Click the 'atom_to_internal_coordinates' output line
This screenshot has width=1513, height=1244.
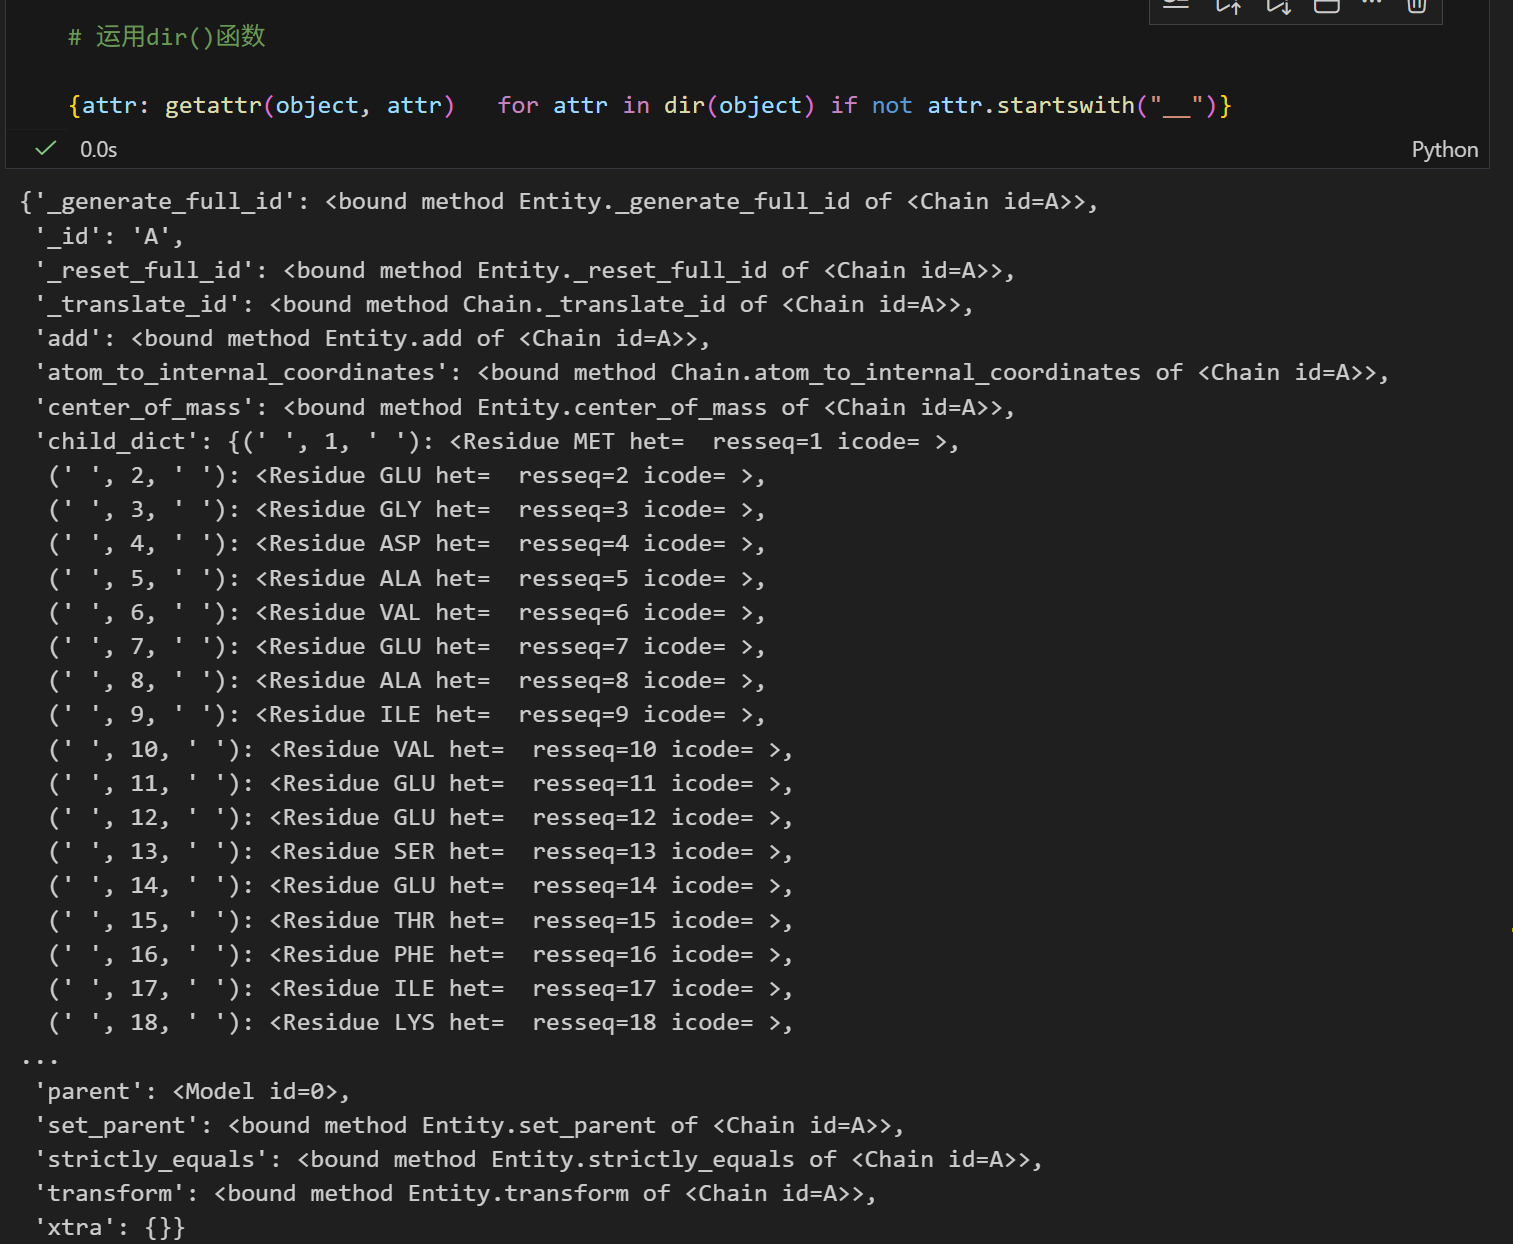(711, 373)
